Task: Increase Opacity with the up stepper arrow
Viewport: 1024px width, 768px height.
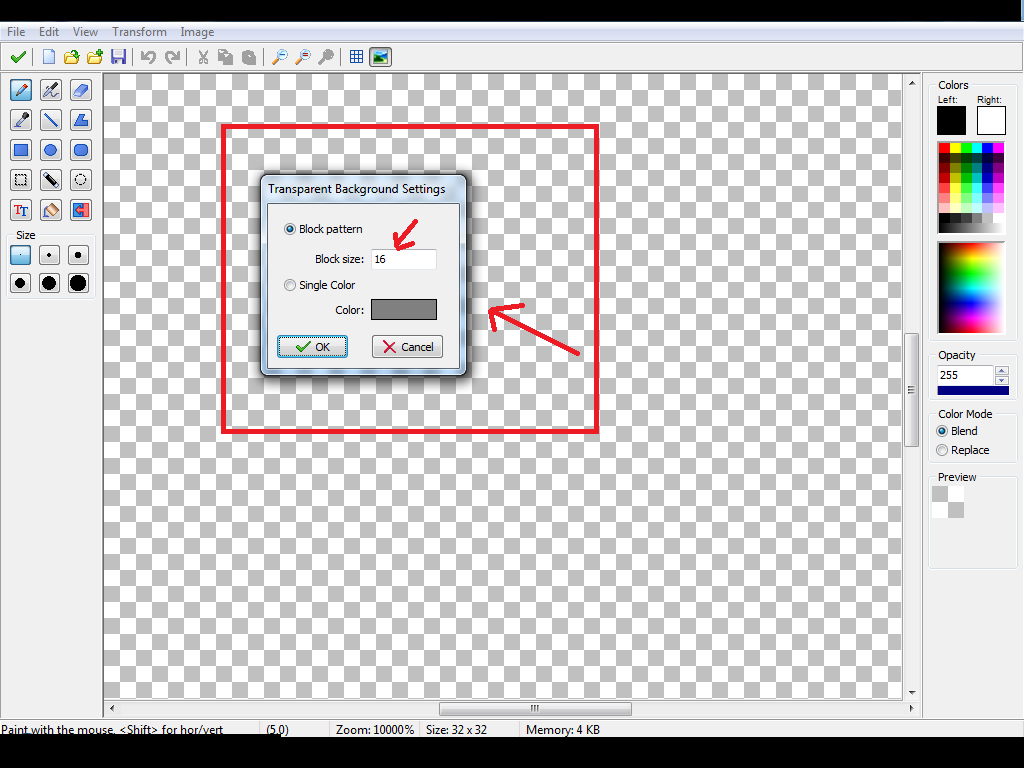Action: tap(1001, 370)
